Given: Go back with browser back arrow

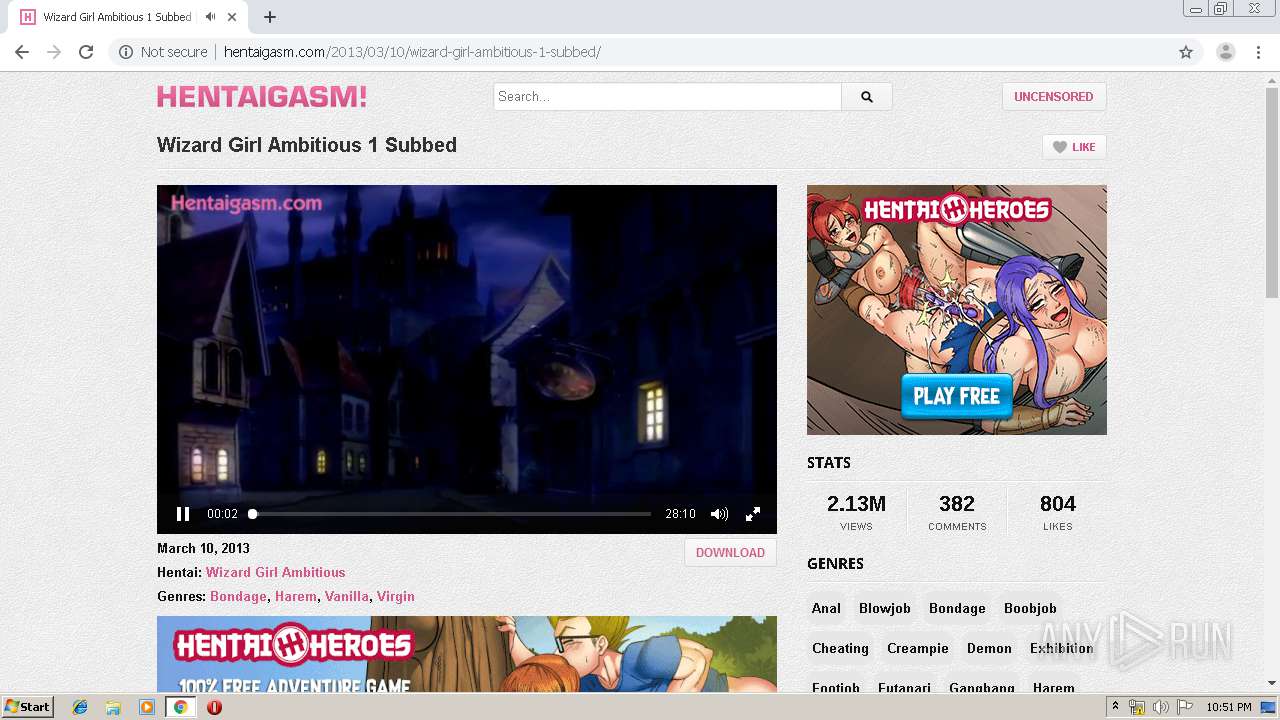Looking at the screenshot, I should [x=22, y=52].
